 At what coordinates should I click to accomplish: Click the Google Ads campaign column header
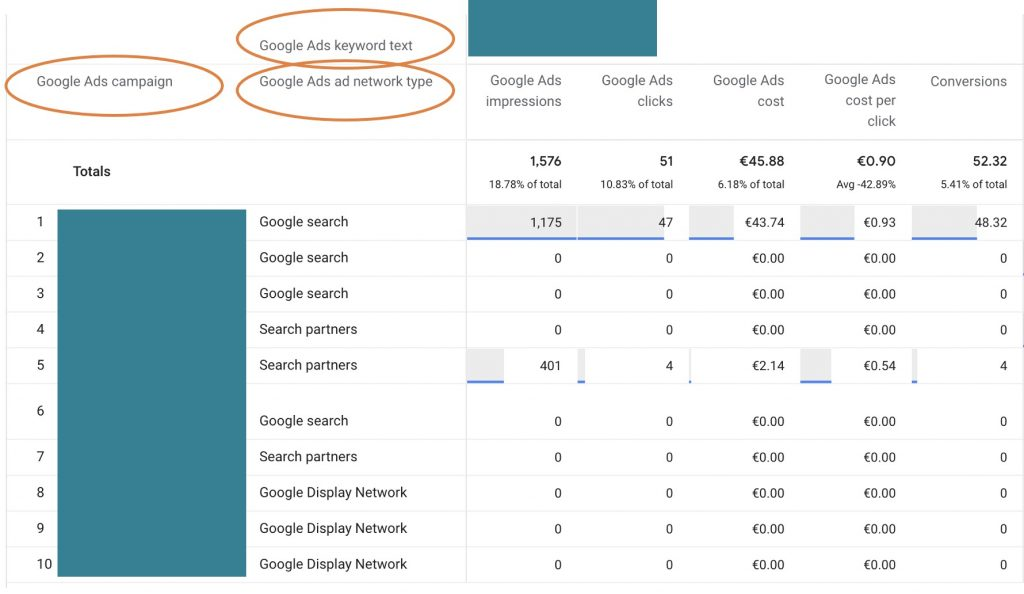point(104,81)
